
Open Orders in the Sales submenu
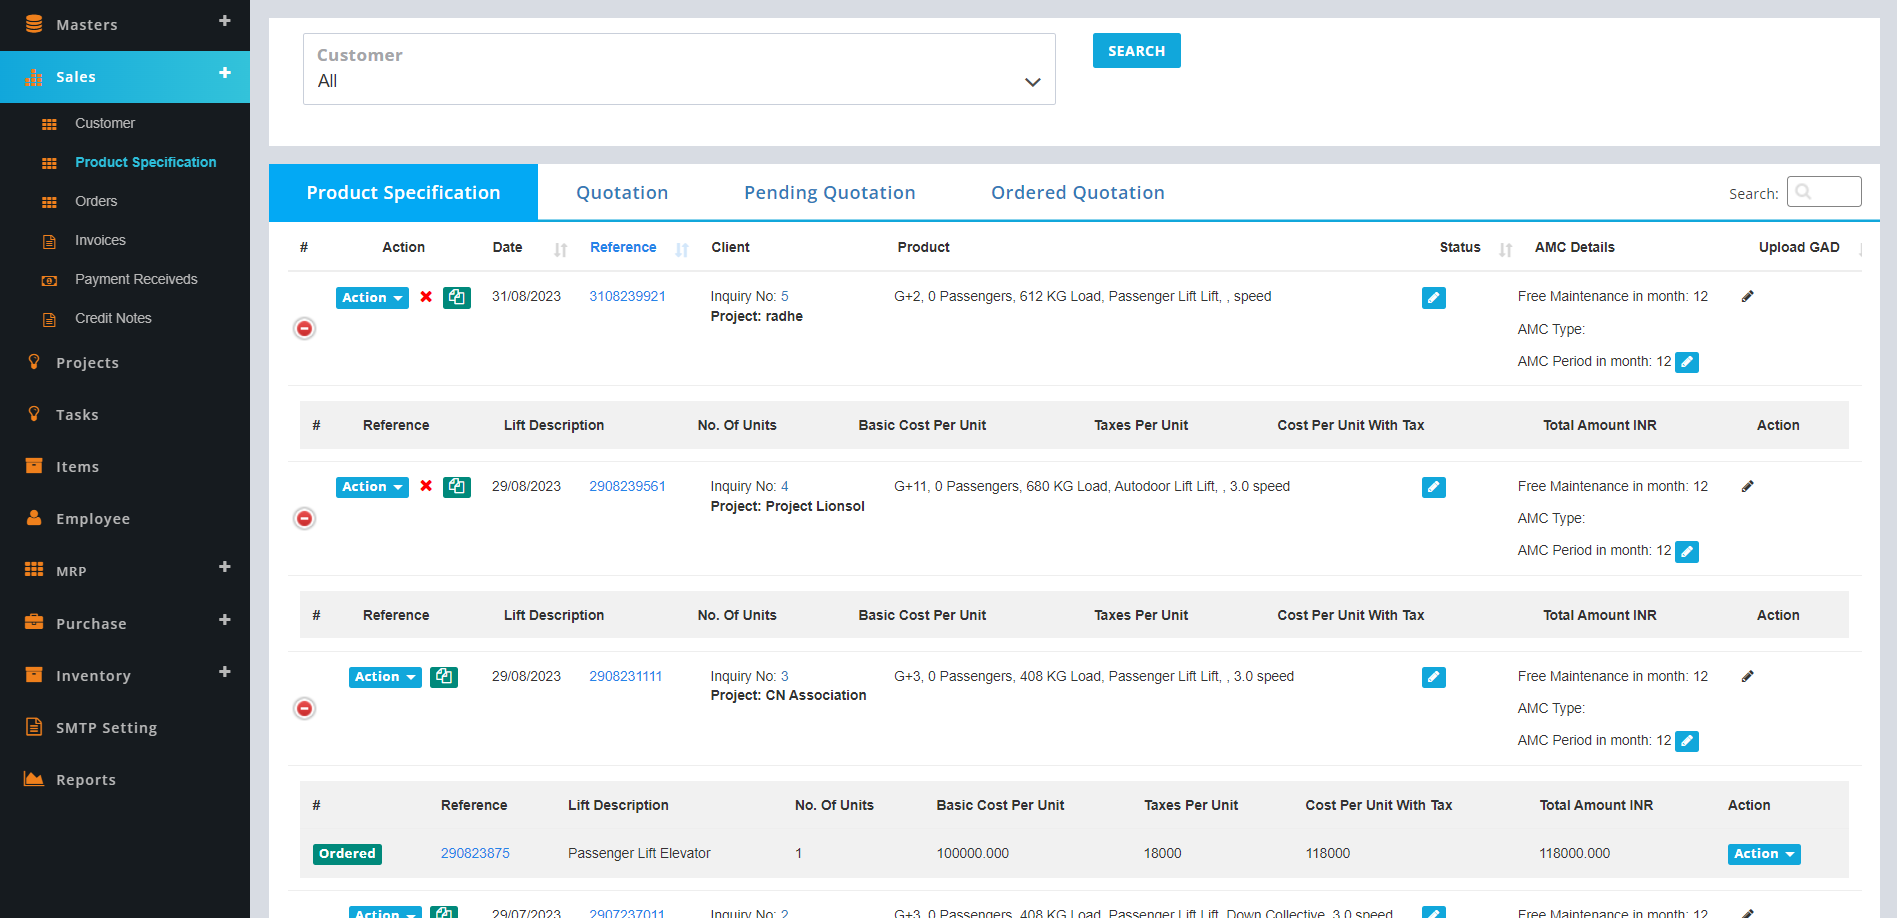pyautogui.click(x=96, y=201)
